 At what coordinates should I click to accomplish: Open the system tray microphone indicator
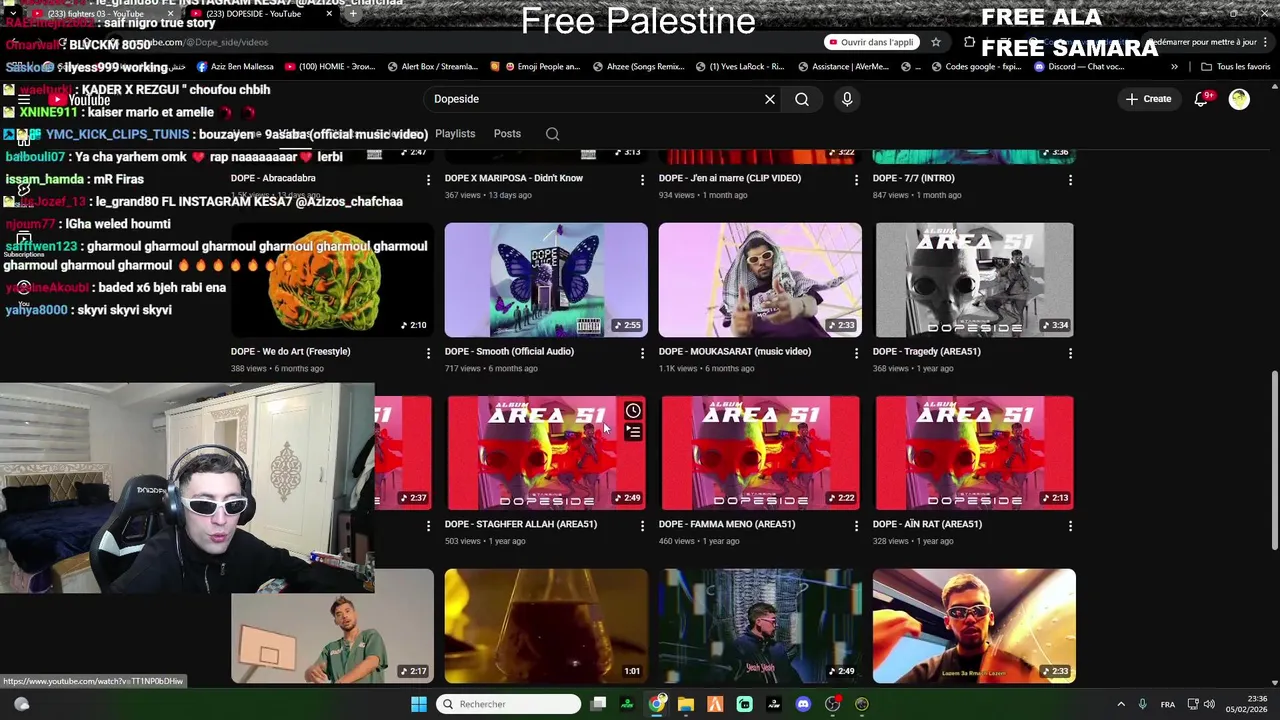(x=1143, y=704)
